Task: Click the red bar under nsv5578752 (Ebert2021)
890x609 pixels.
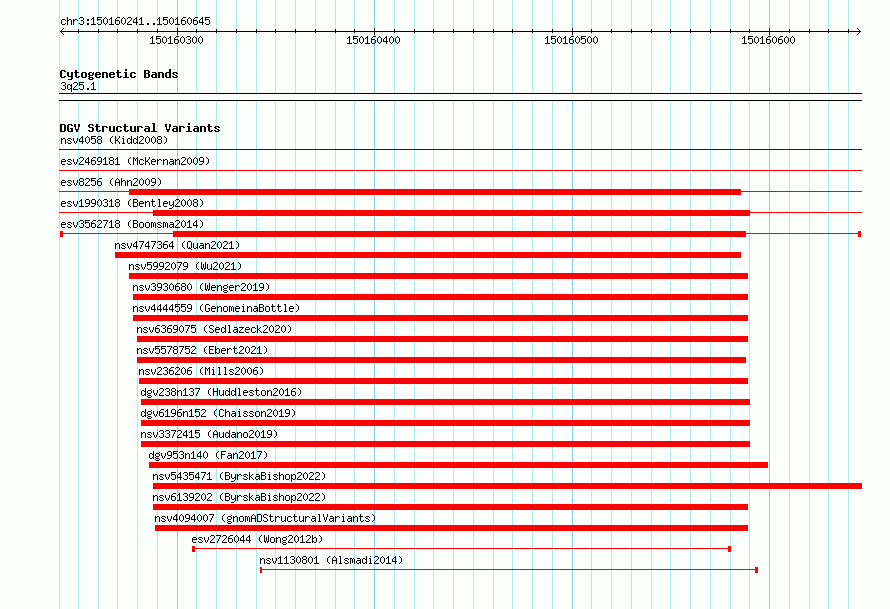Action: (441, 360)
